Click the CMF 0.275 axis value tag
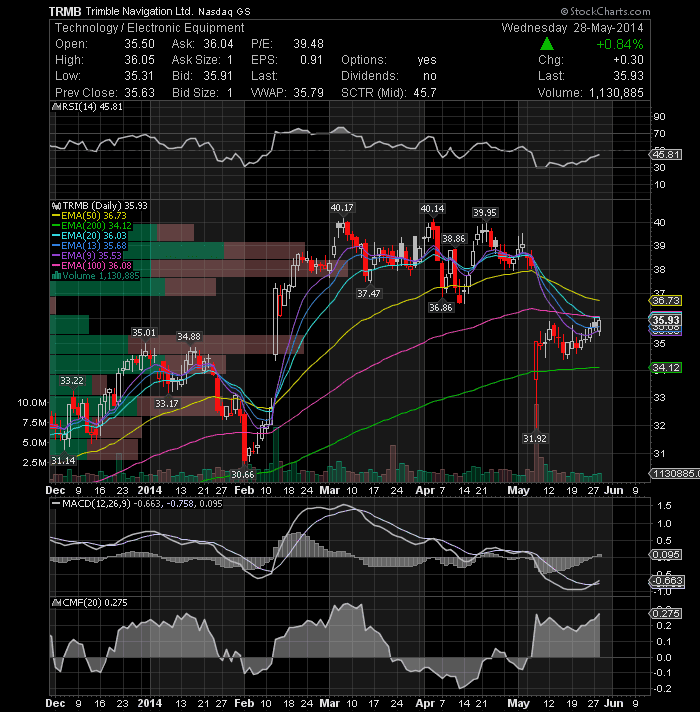 click(666, 613)
